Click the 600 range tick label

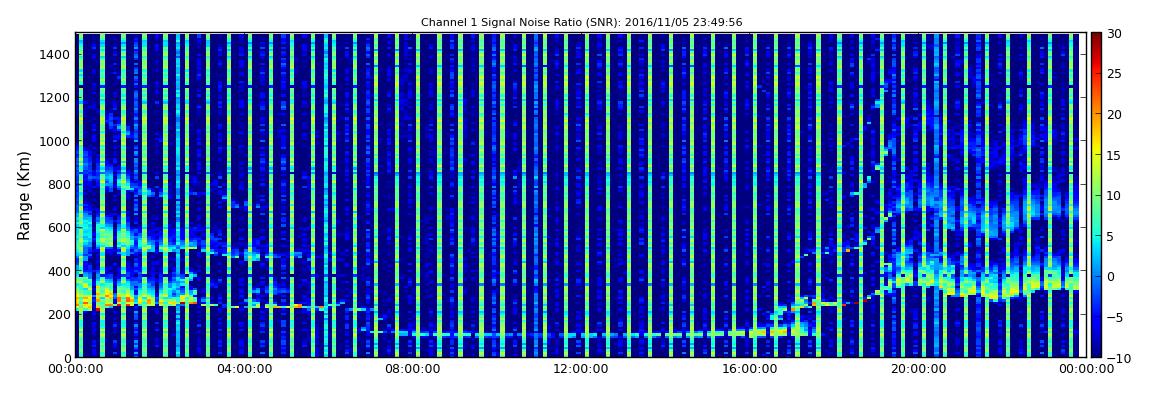59,227
